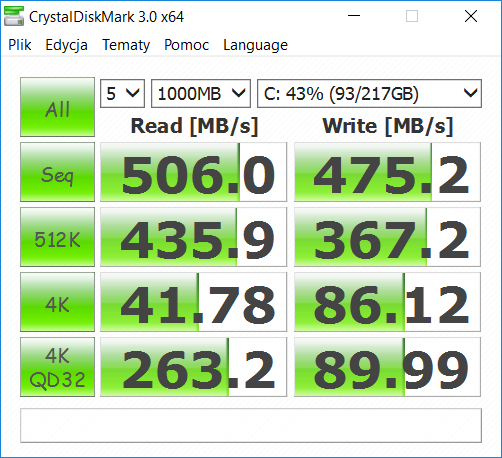Start the Seq sequential test
This screenshot has height=458, width=502.
click(57, 172)
